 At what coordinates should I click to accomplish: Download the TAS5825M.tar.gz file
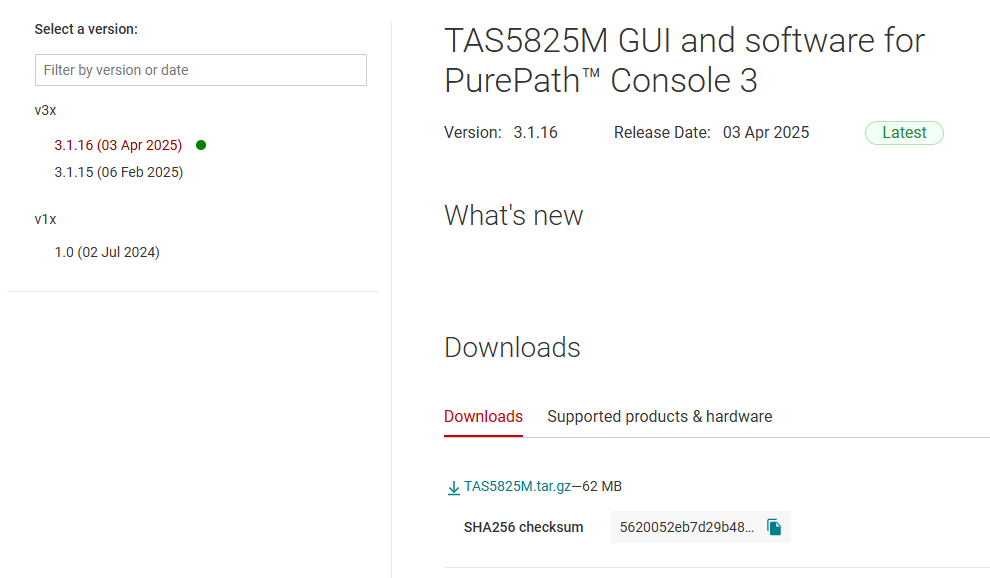517,486
